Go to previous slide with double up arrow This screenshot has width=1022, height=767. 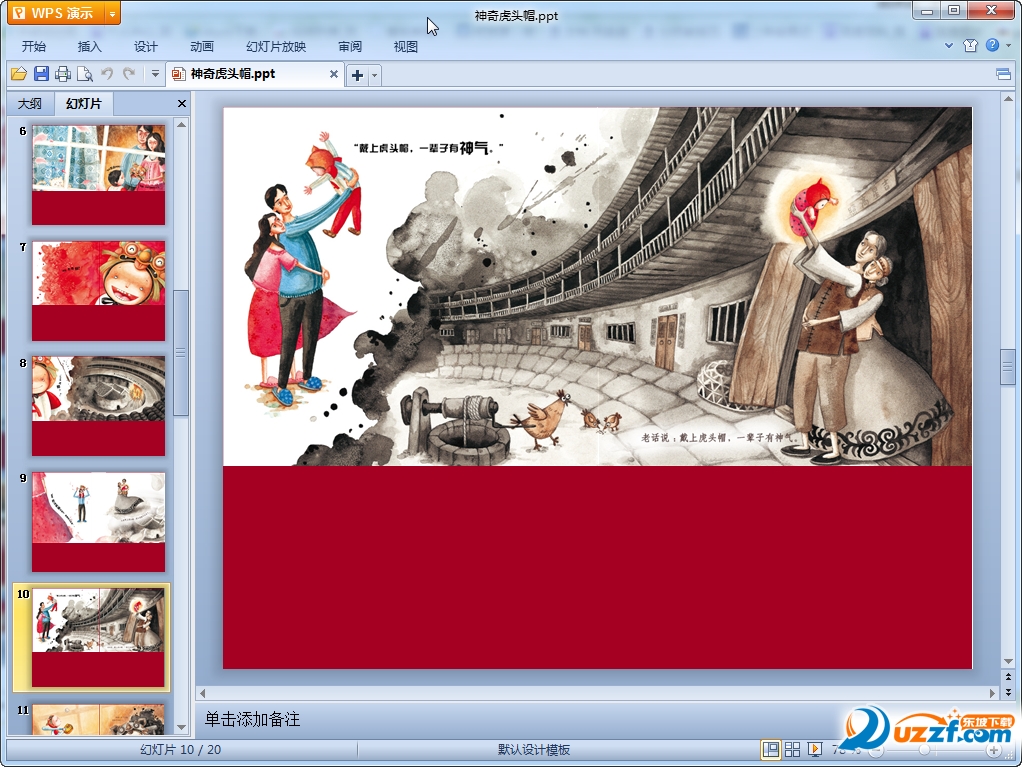(1008, 677)
